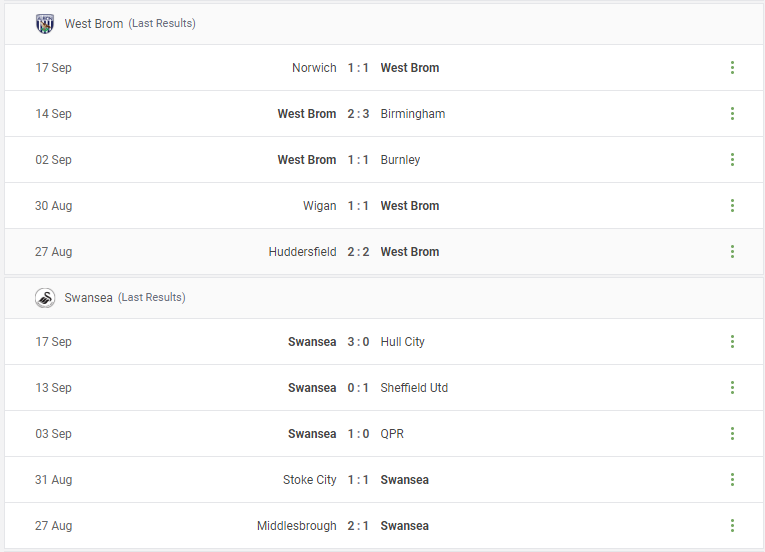The image size is (765, 552).
Task: Open the Birmingham team link
Action: click(x=413, y=114)
